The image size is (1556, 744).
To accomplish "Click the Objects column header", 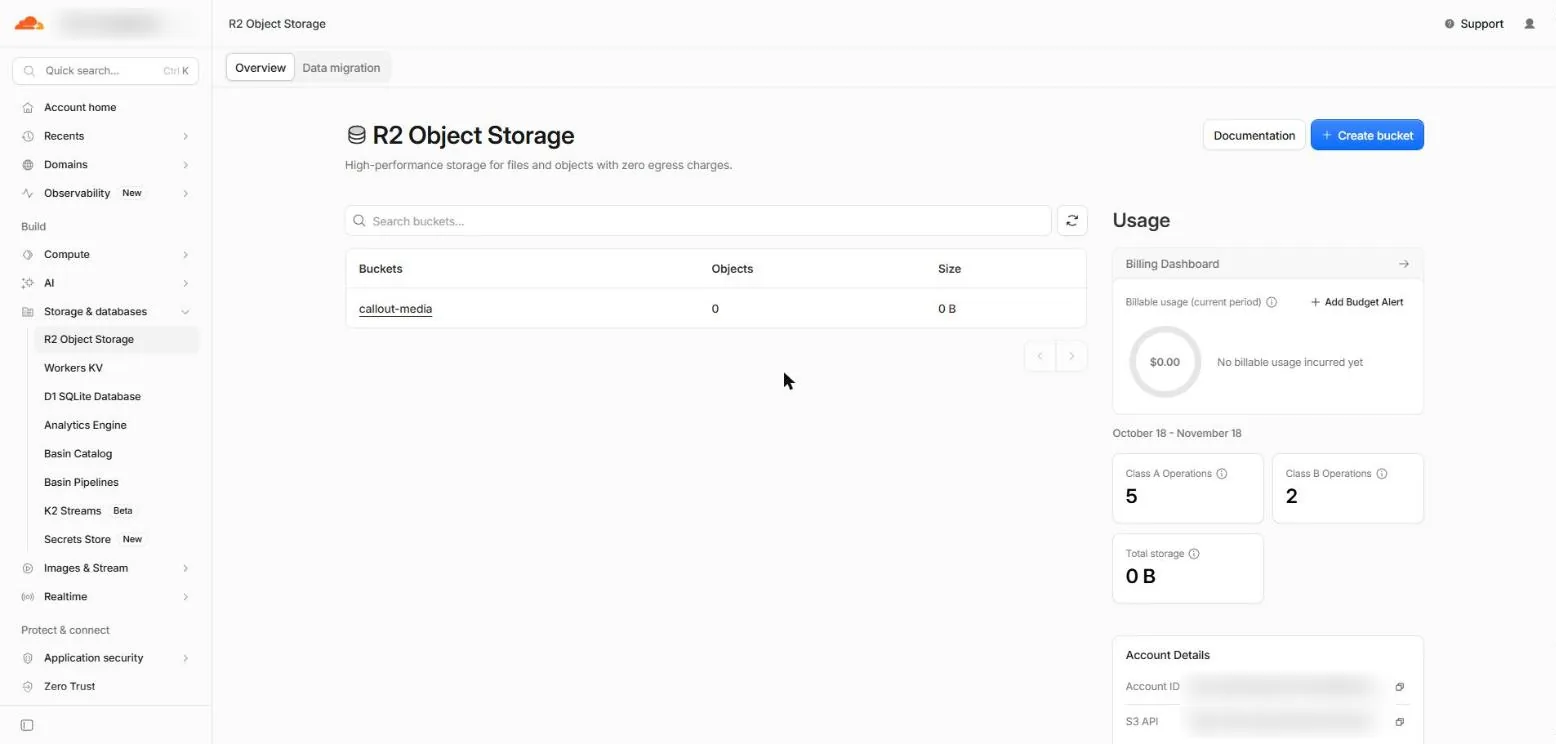I will pyautogui.click(x=732, y=269).
